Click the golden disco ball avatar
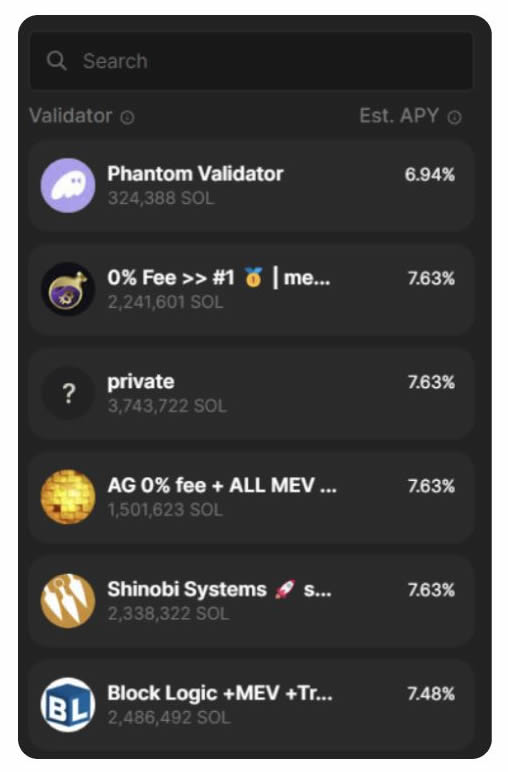This screenshot has height=772, width=508. tap(68, 497)
